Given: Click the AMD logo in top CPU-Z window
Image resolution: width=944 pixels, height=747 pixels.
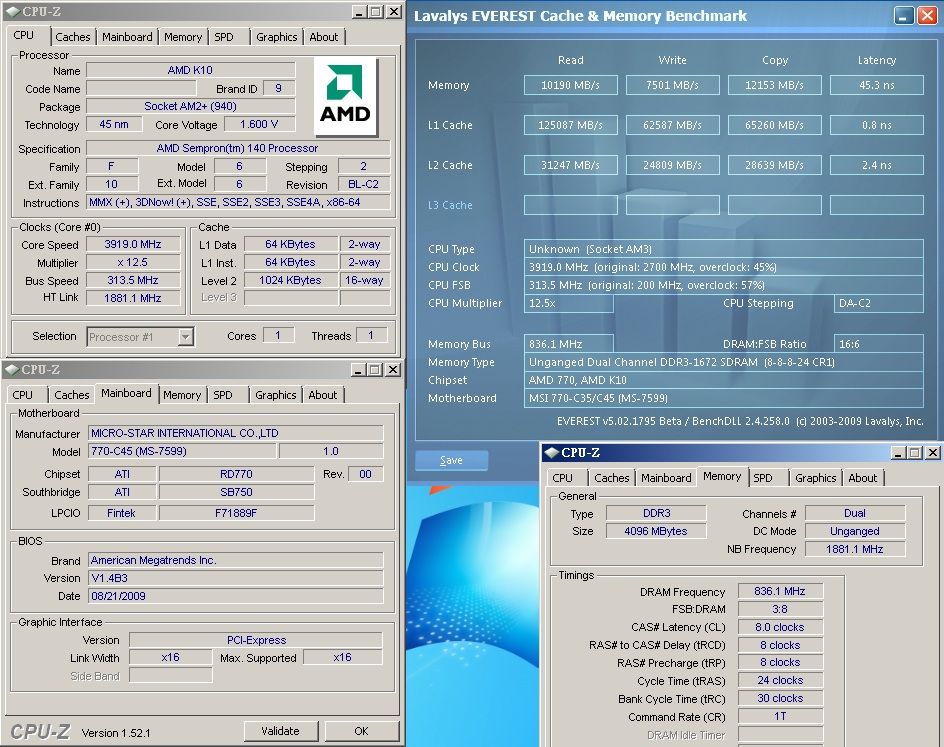Looking at the screenshot, I should tap(345, 96).
